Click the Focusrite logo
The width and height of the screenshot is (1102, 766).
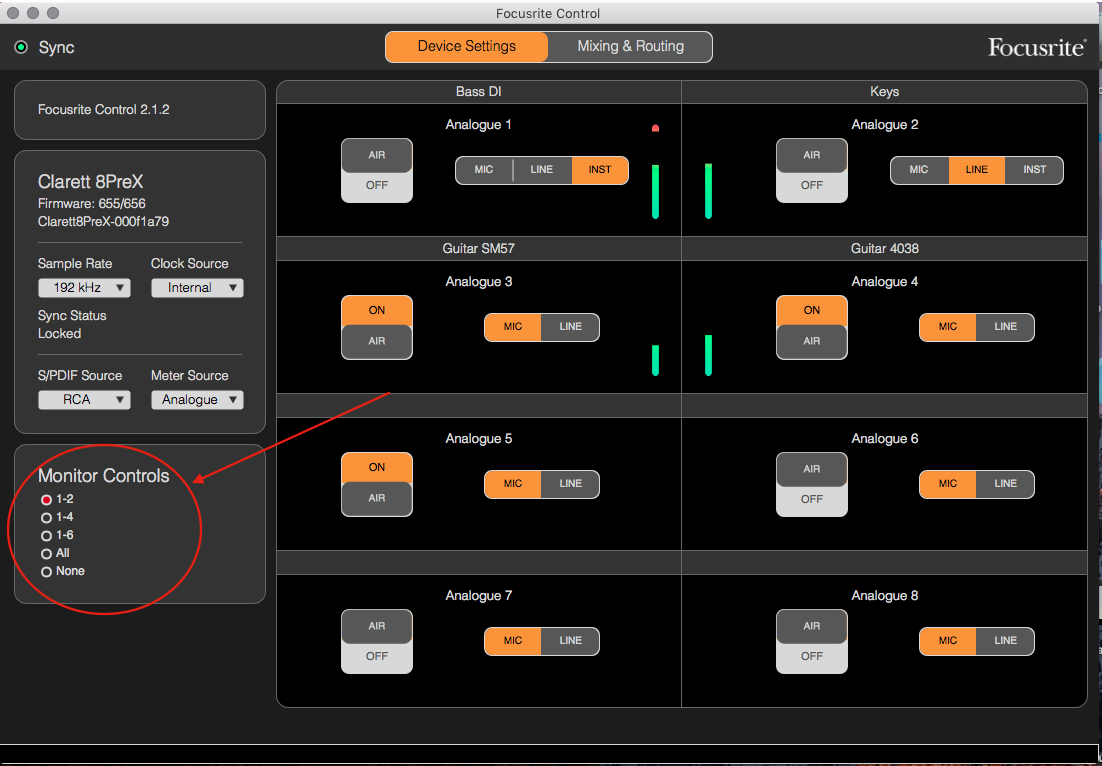click(x=1037, y=47)
